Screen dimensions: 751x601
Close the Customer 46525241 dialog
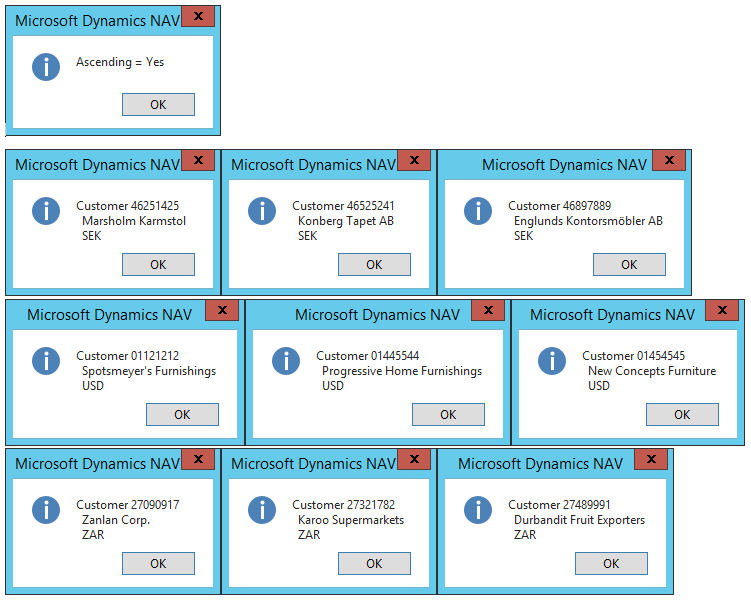click(x=414, y=160)
